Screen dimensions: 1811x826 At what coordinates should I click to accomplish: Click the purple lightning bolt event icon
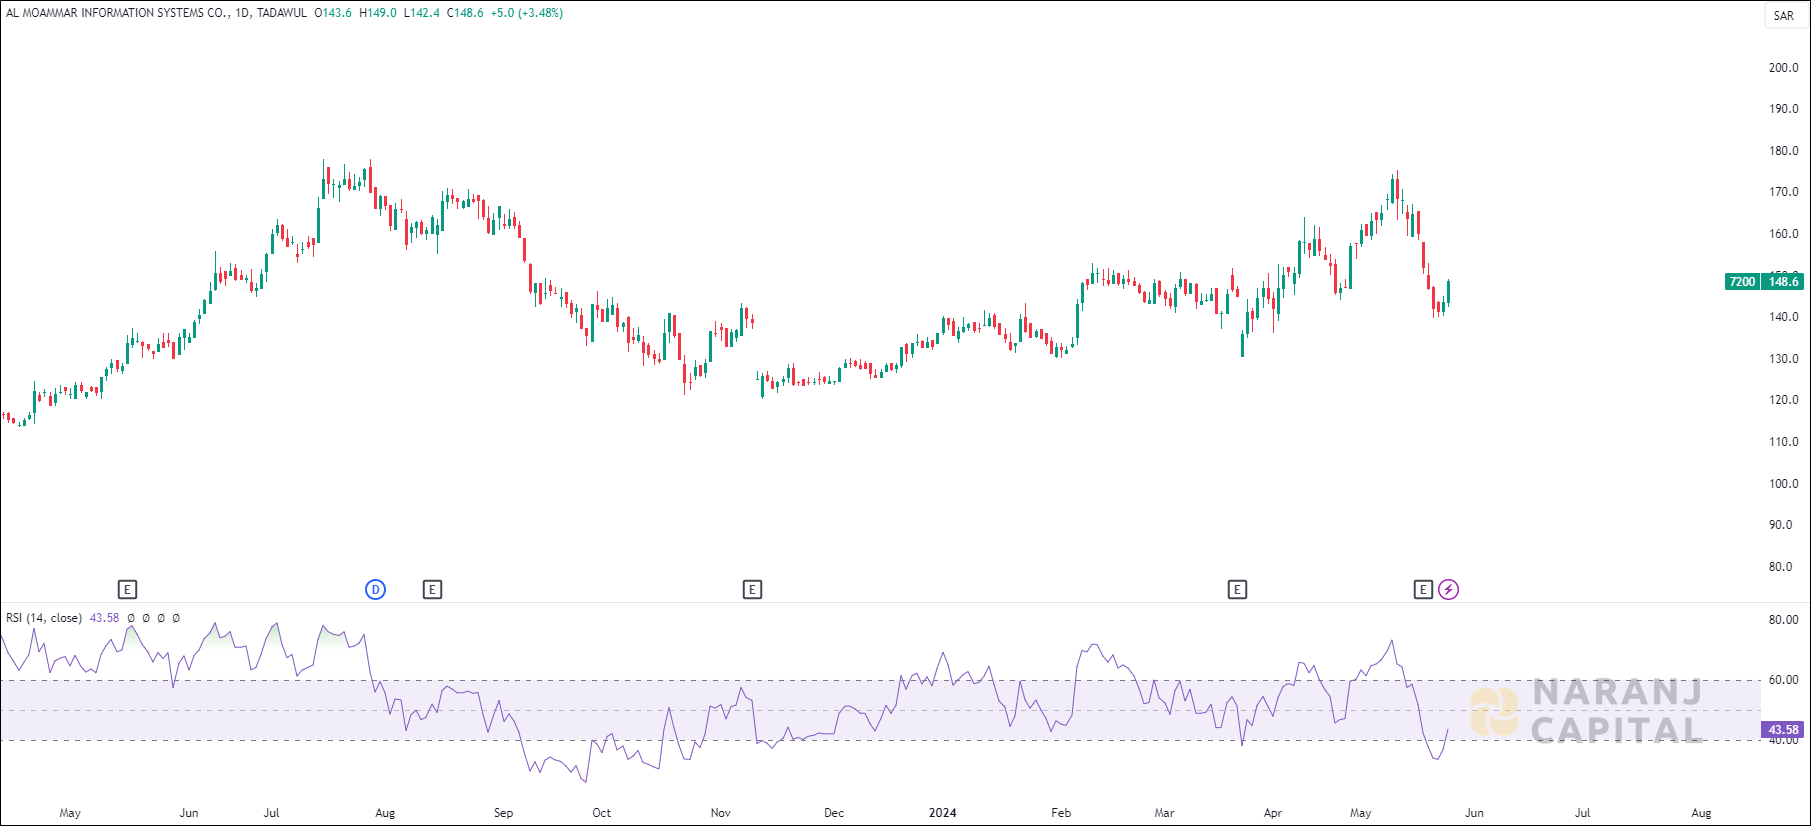pos(1448,590)
